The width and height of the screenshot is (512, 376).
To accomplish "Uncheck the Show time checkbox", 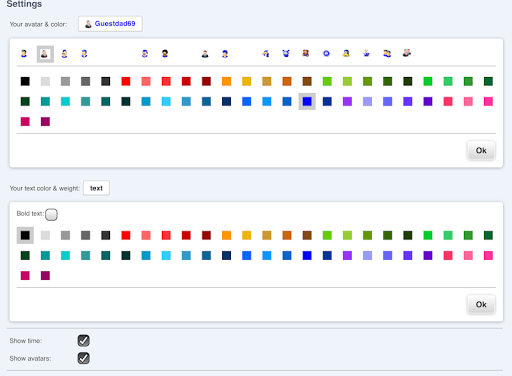I will coord(84,341).
